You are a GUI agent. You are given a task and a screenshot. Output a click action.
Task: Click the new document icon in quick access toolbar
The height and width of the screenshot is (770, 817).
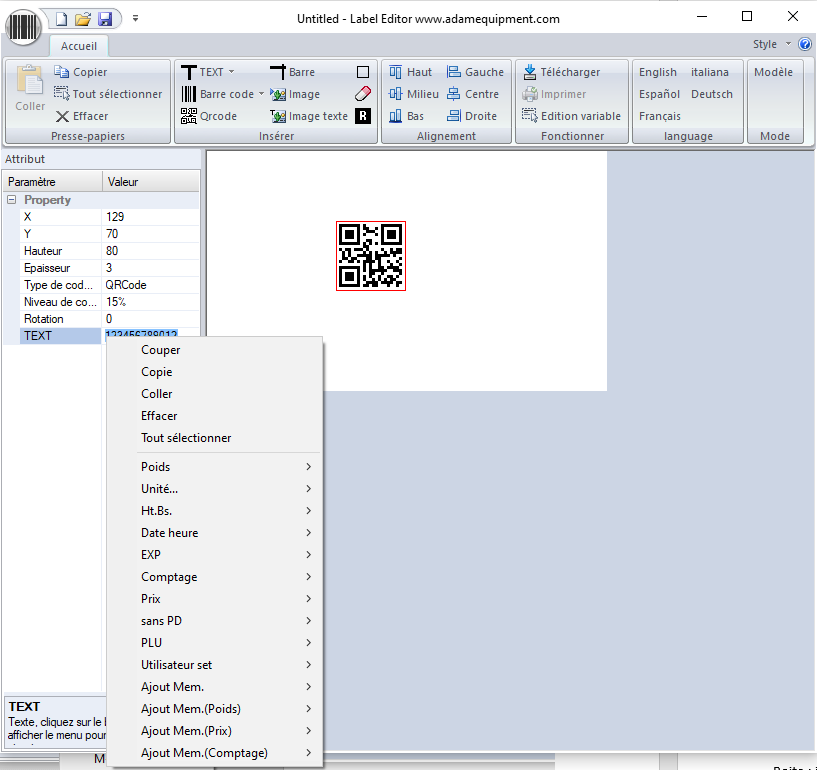tap(63, 19)
